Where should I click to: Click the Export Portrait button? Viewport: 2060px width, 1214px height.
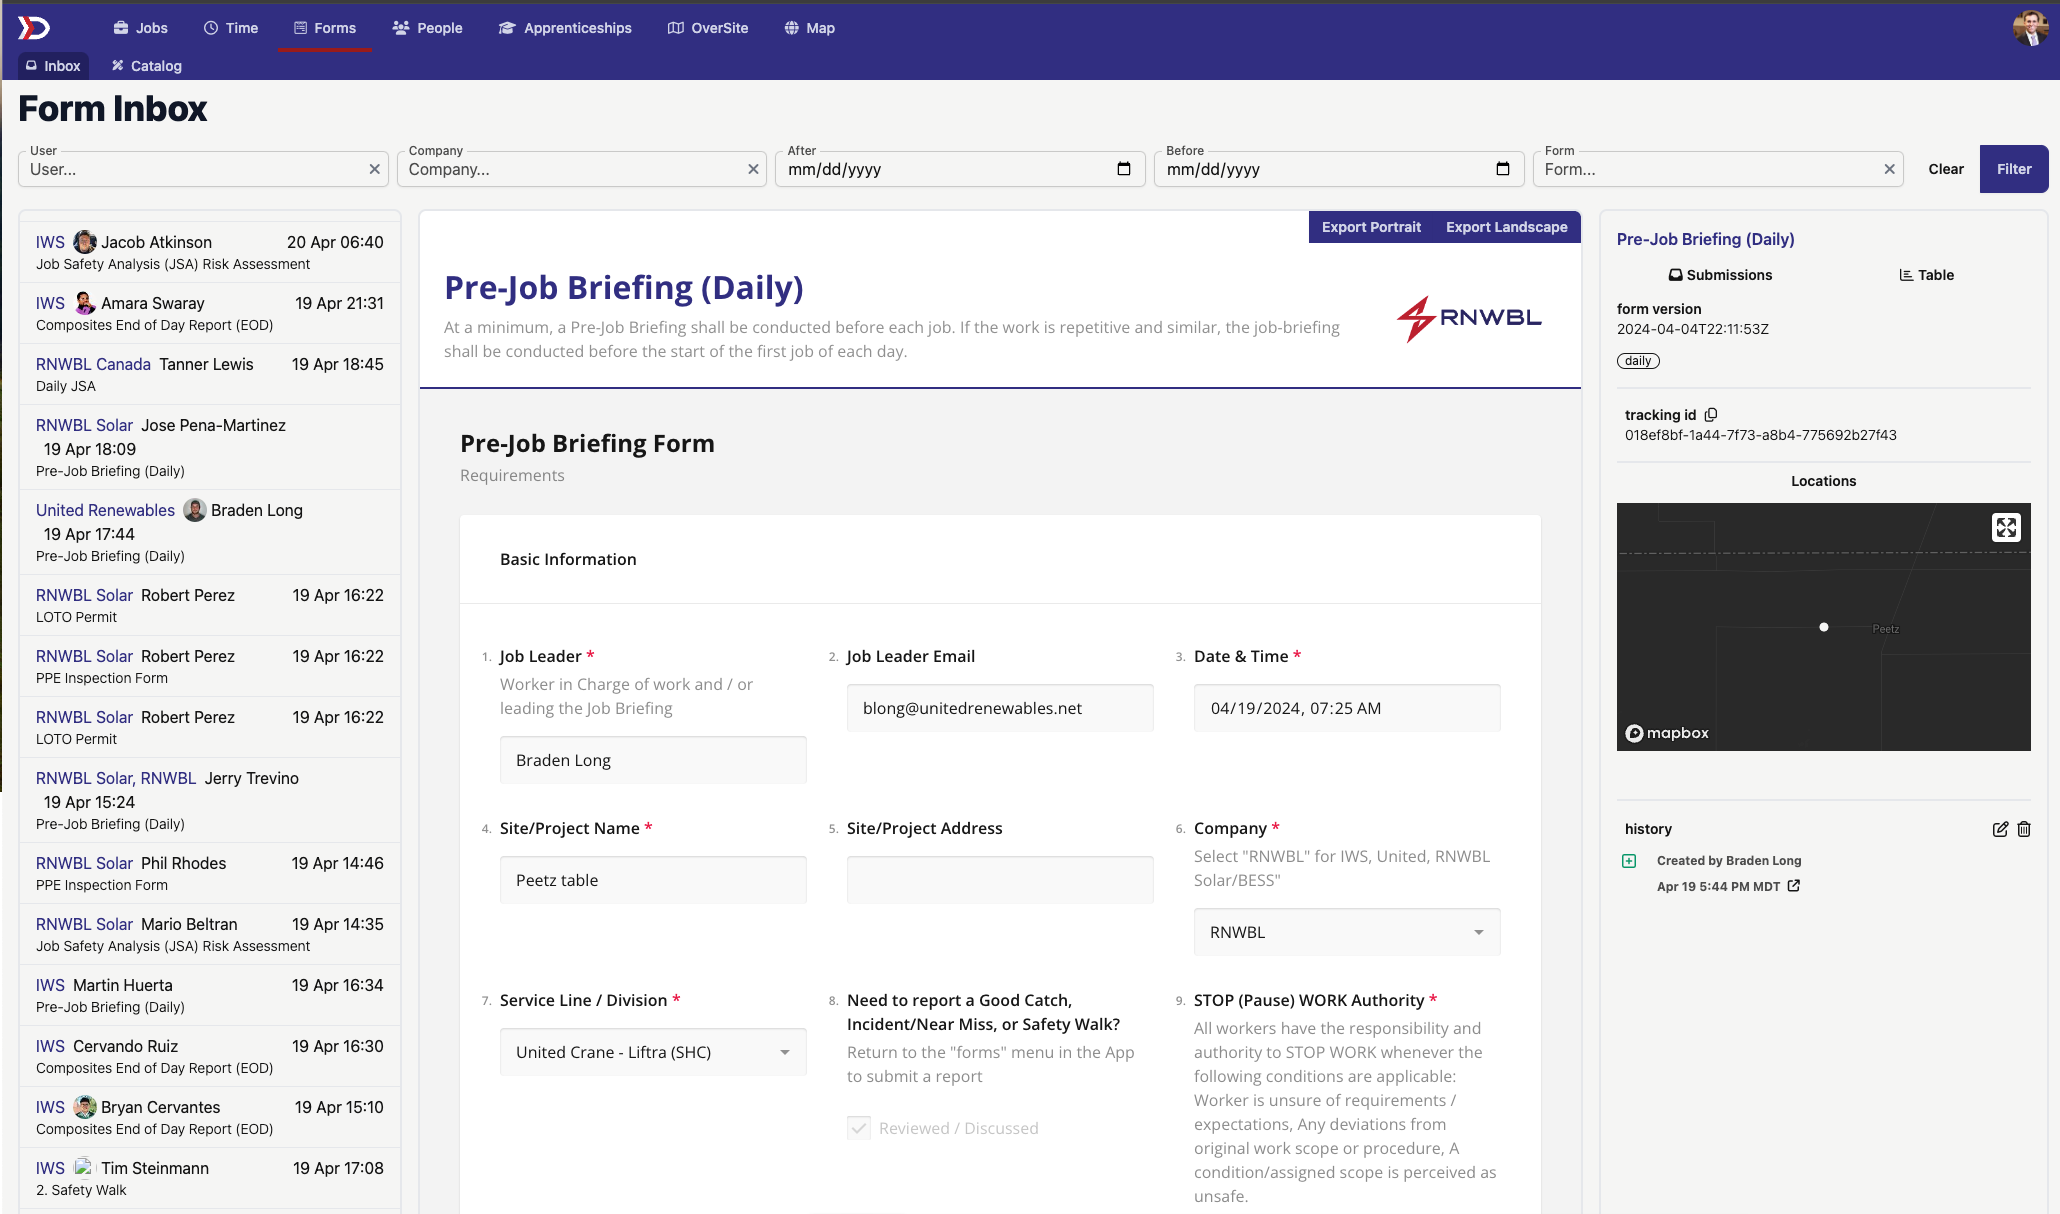[1371, 227]
